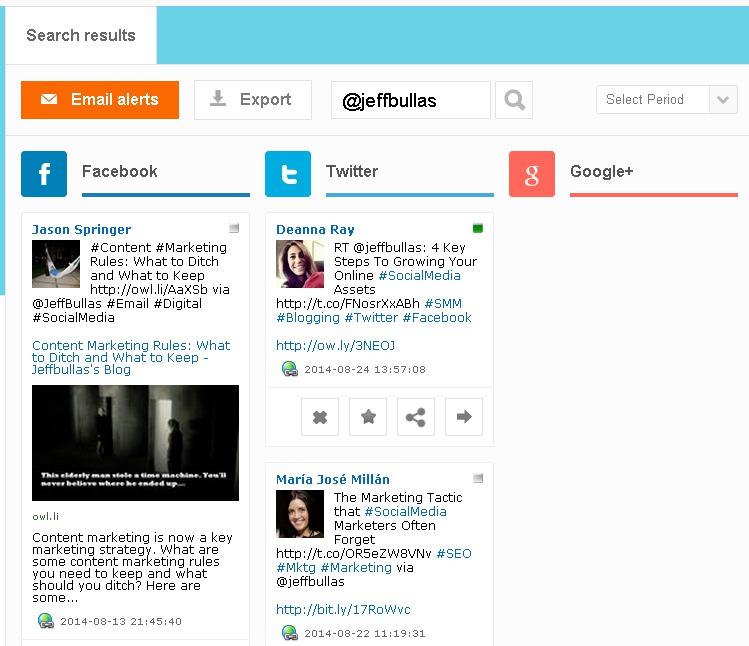
Task: Open Jason Springer profile link
Action: 81,229
